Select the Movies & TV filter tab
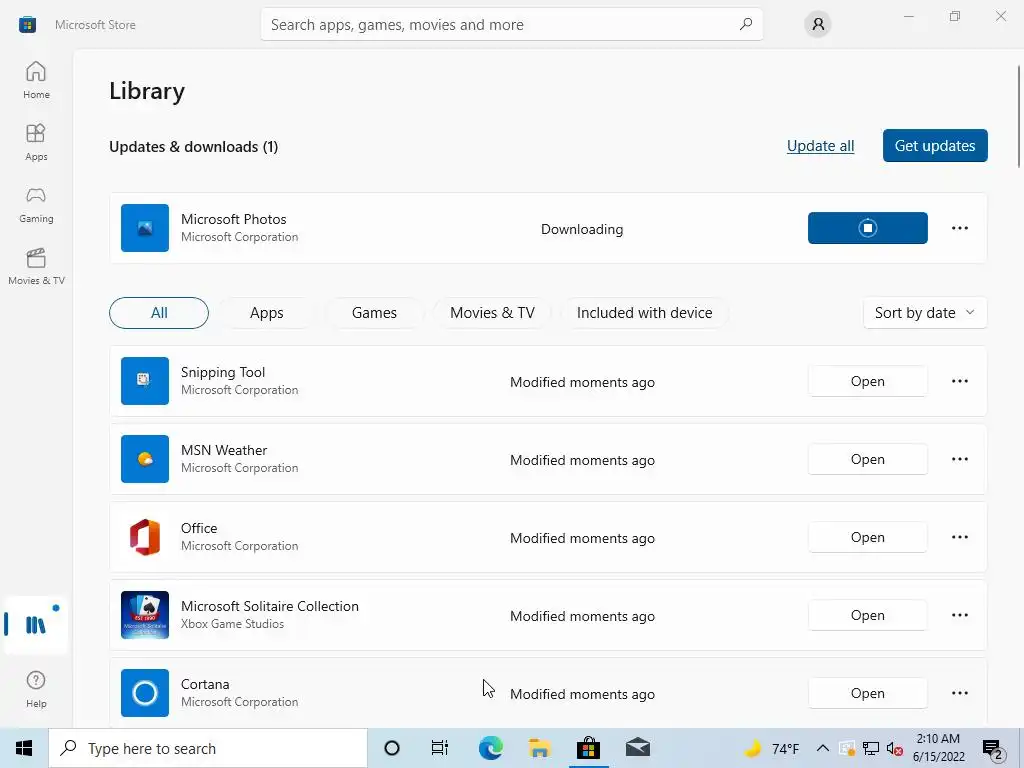This screenshot has width=1024, height=768. [x=492, y=313]
